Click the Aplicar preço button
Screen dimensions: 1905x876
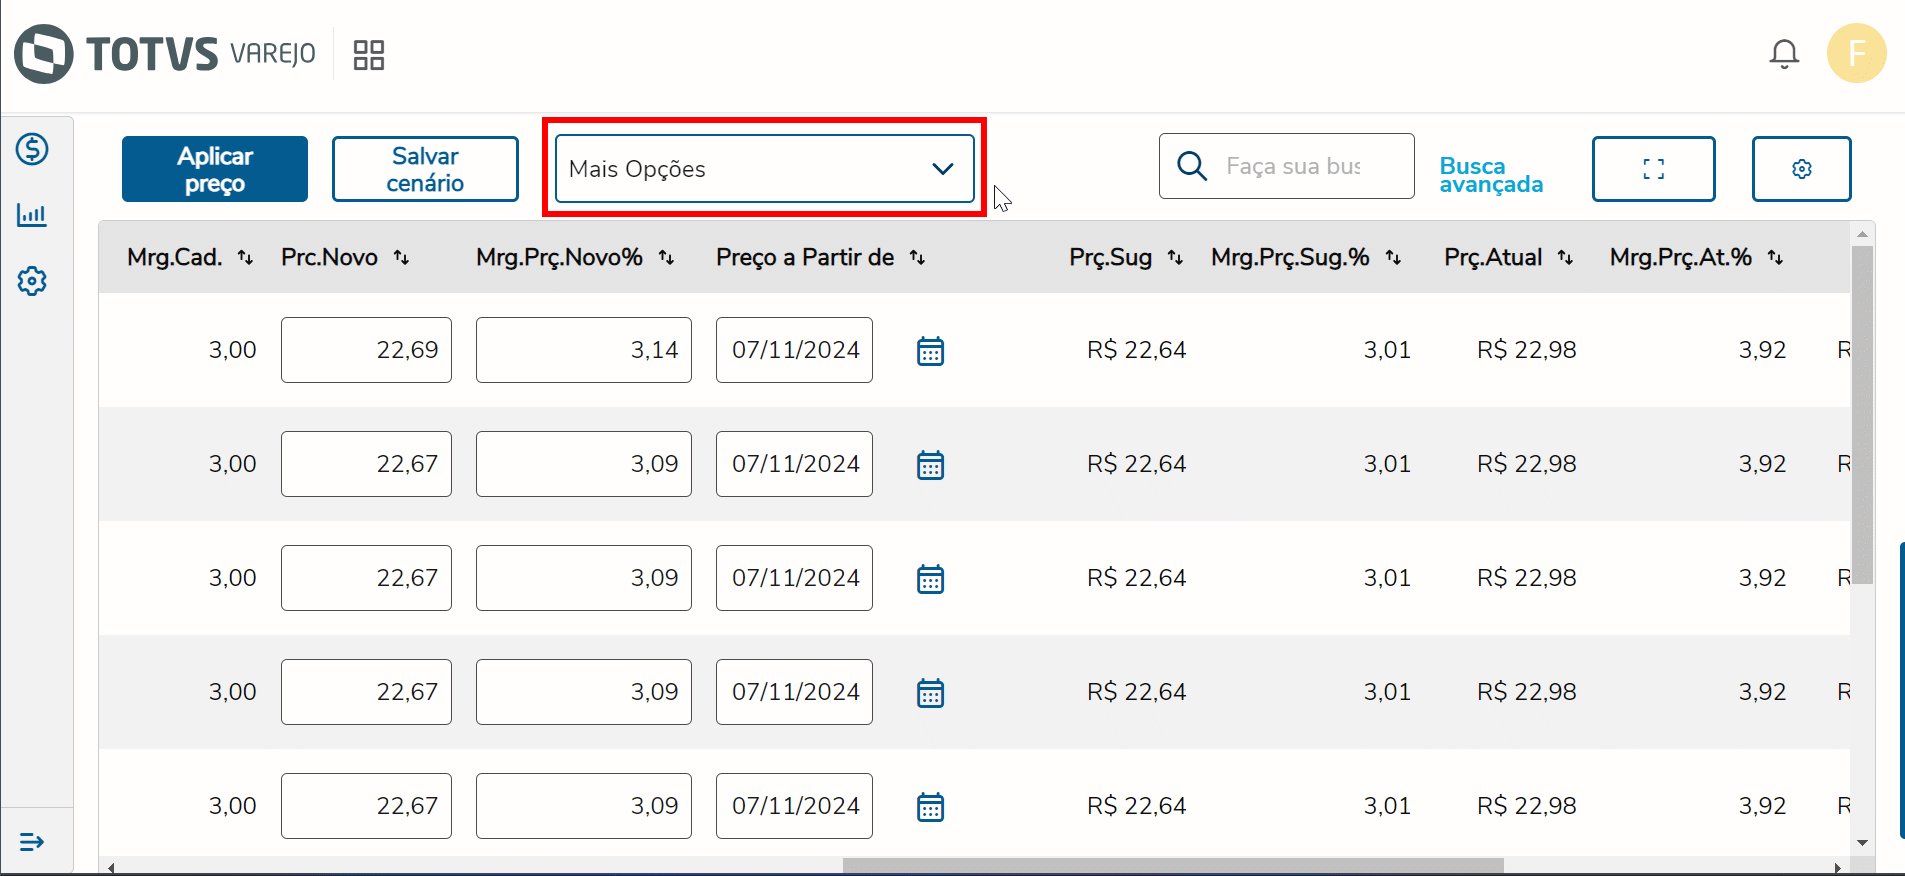coord(215,169)
